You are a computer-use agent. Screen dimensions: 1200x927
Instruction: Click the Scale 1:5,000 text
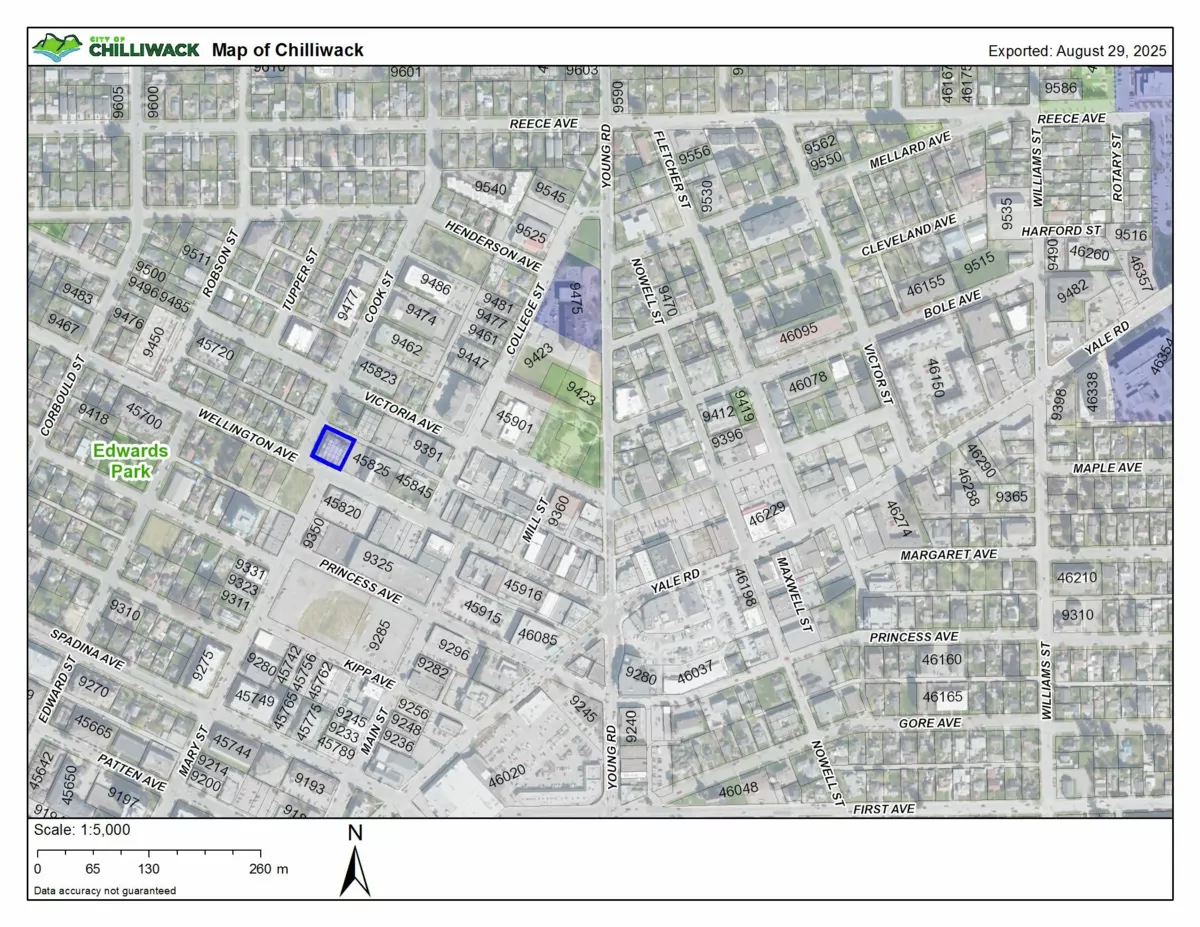tap(82, 830)
